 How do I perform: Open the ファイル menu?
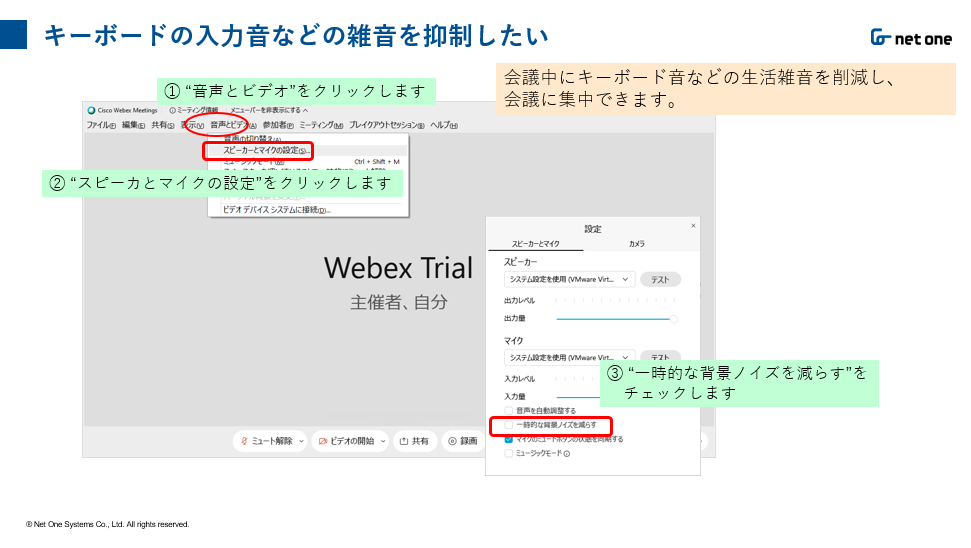tap(101, 125)
